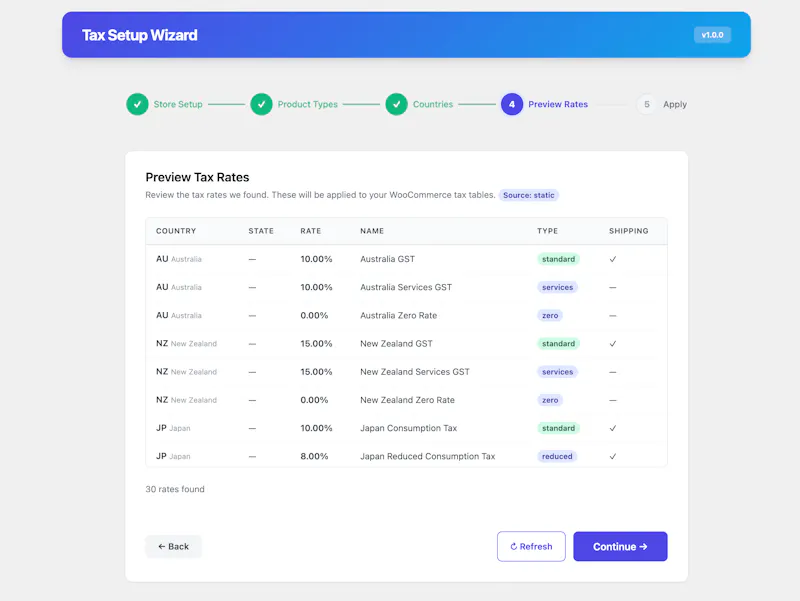Click the New Zealand Services GST name cell
The image size is (800, 601).
point(415,372)
